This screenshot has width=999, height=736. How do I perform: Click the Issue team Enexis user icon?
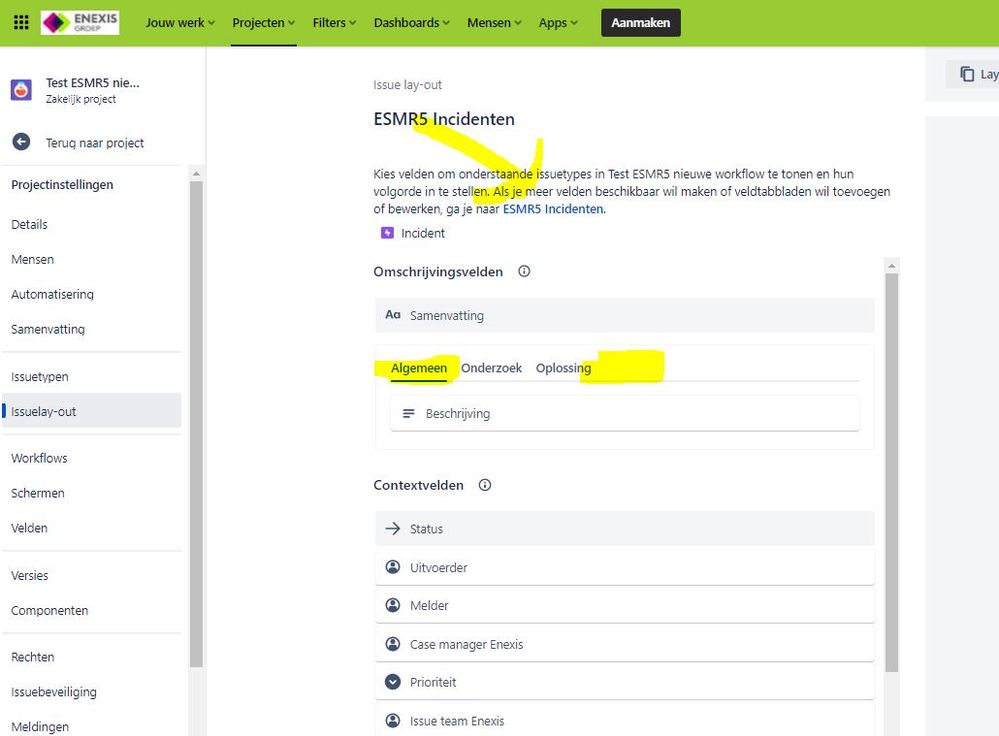393,721
